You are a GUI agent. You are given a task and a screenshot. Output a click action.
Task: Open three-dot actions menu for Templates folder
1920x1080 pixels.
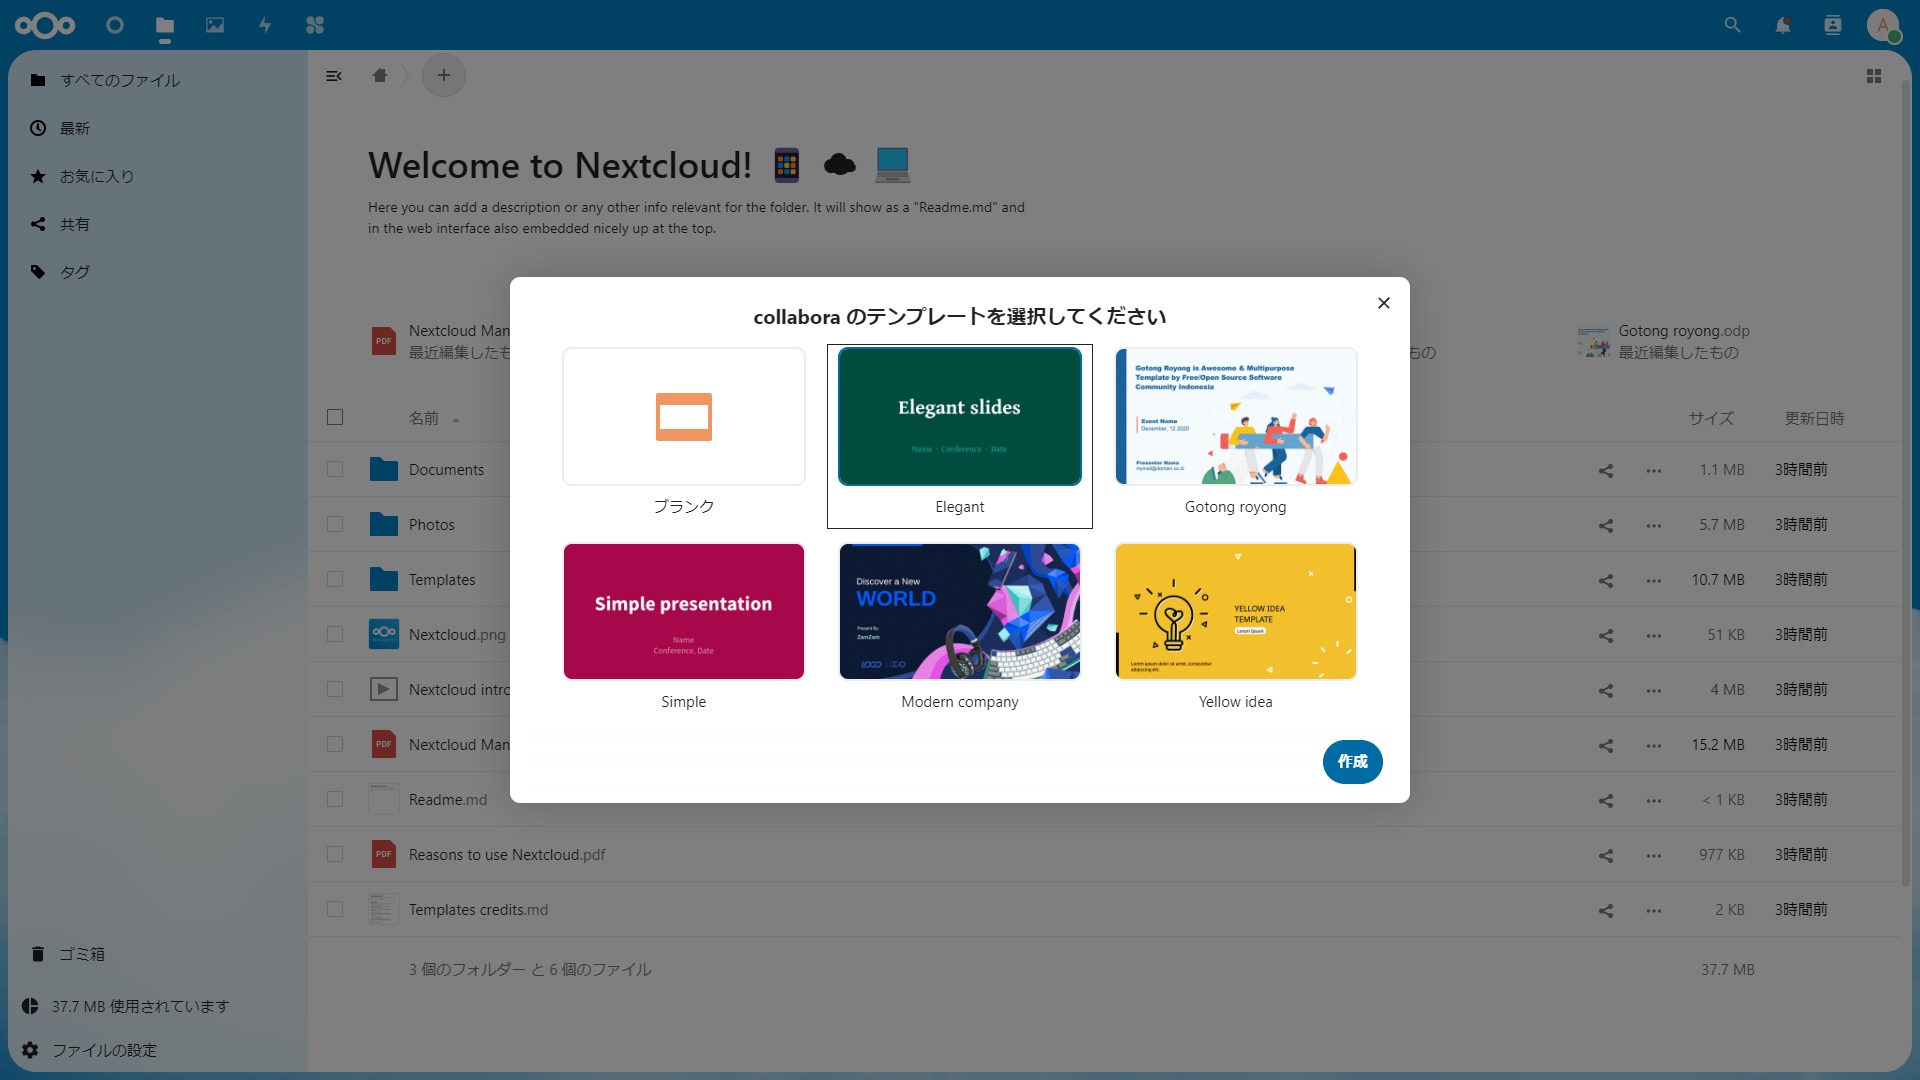tap(1653, 580)
